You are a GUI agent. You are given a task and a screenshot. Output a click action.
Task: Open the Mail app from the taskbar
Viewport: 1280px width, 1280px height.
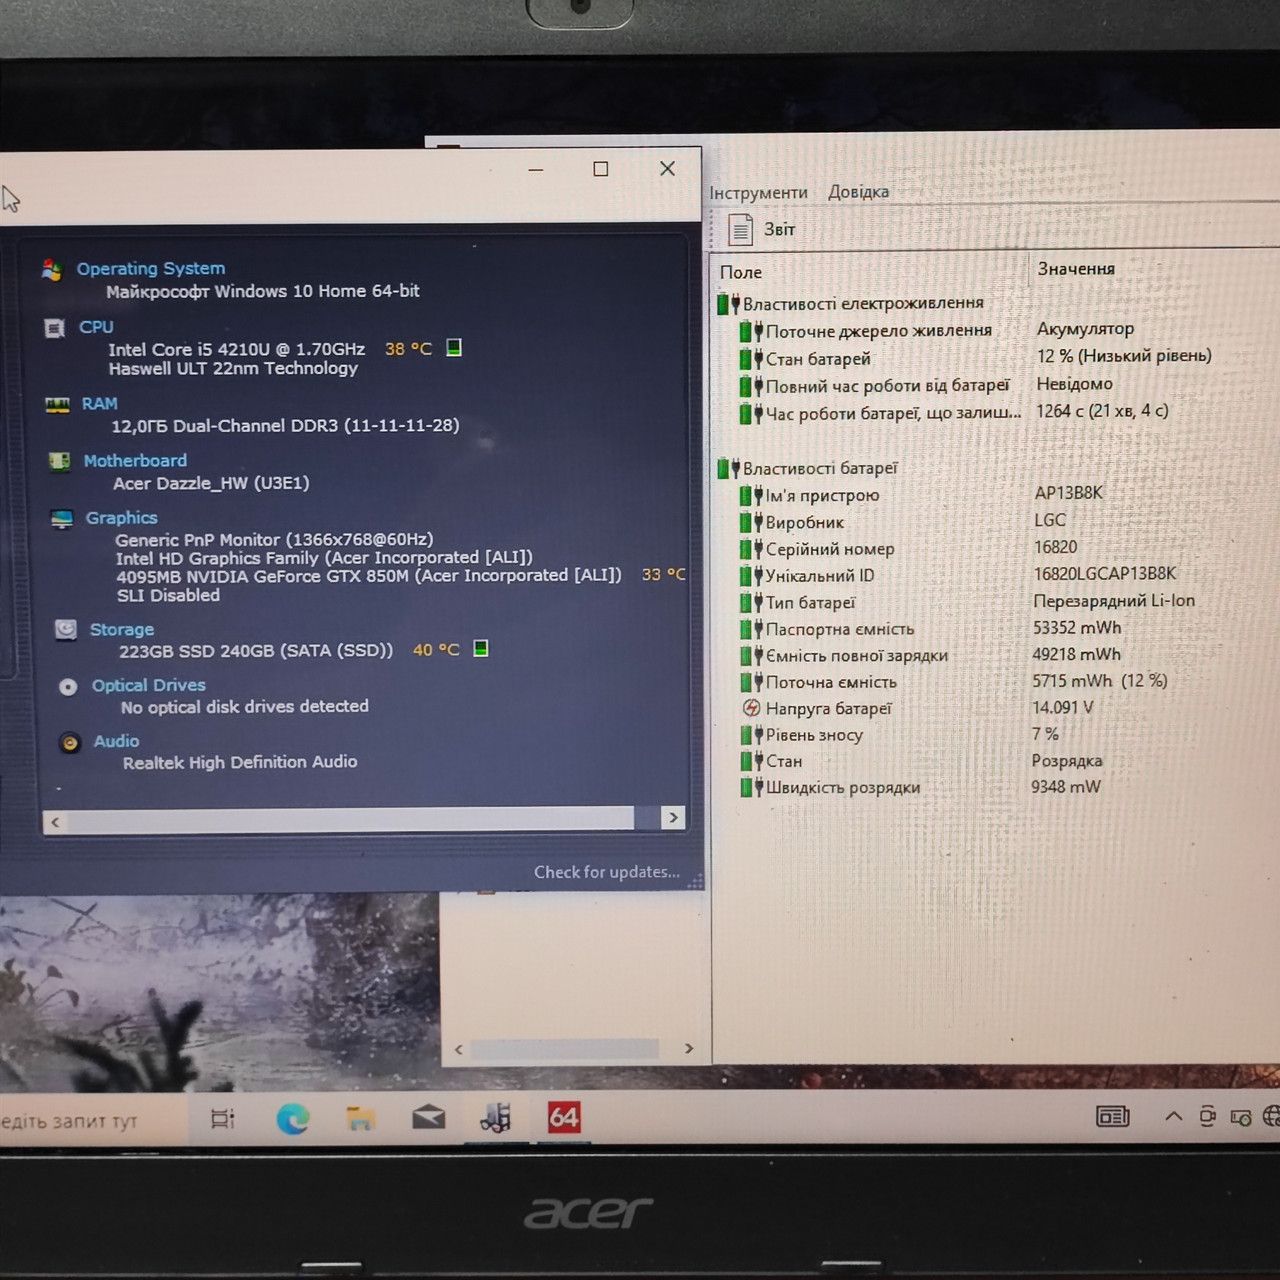point(428,1116)
